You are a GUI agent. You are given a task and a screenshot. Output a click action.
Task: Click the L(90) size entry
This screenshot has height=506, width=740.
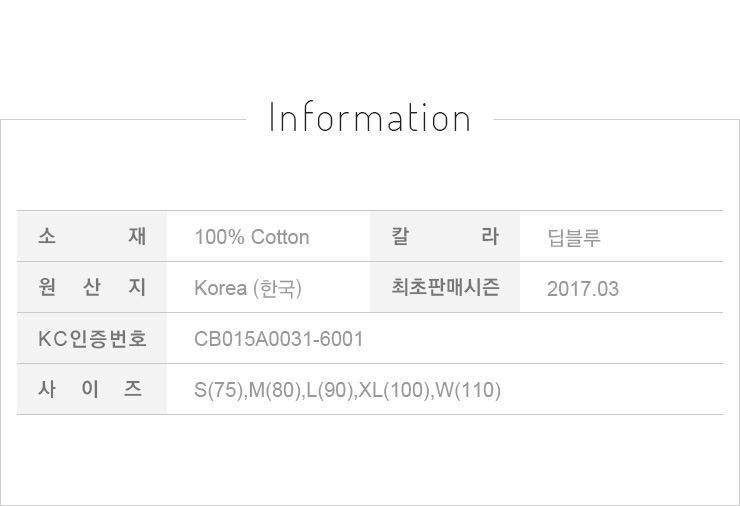tap(329, 390)
